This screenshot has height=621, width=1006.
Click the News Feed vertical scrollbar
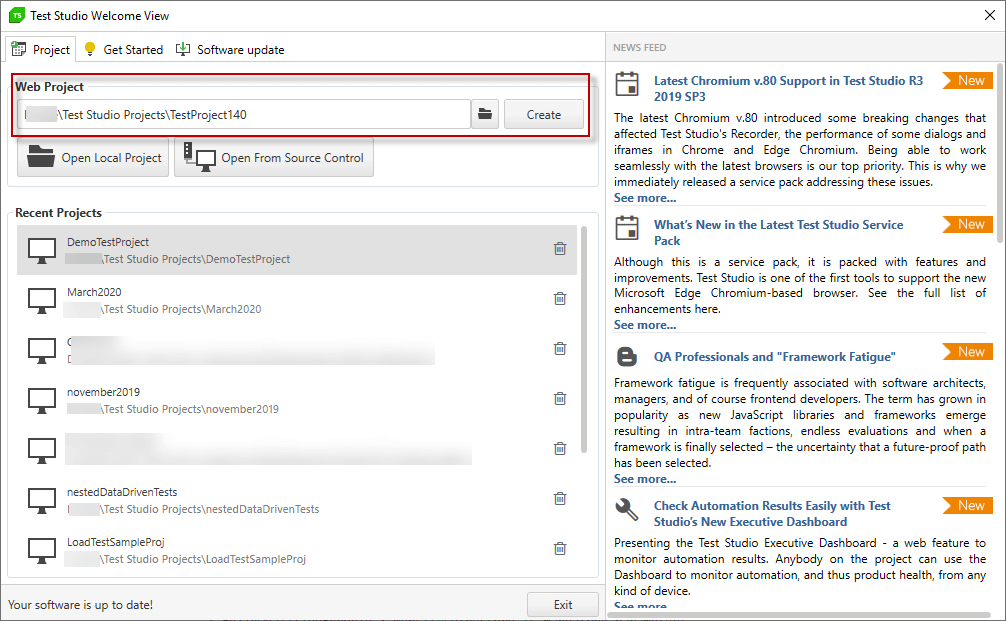point(1000,153)
